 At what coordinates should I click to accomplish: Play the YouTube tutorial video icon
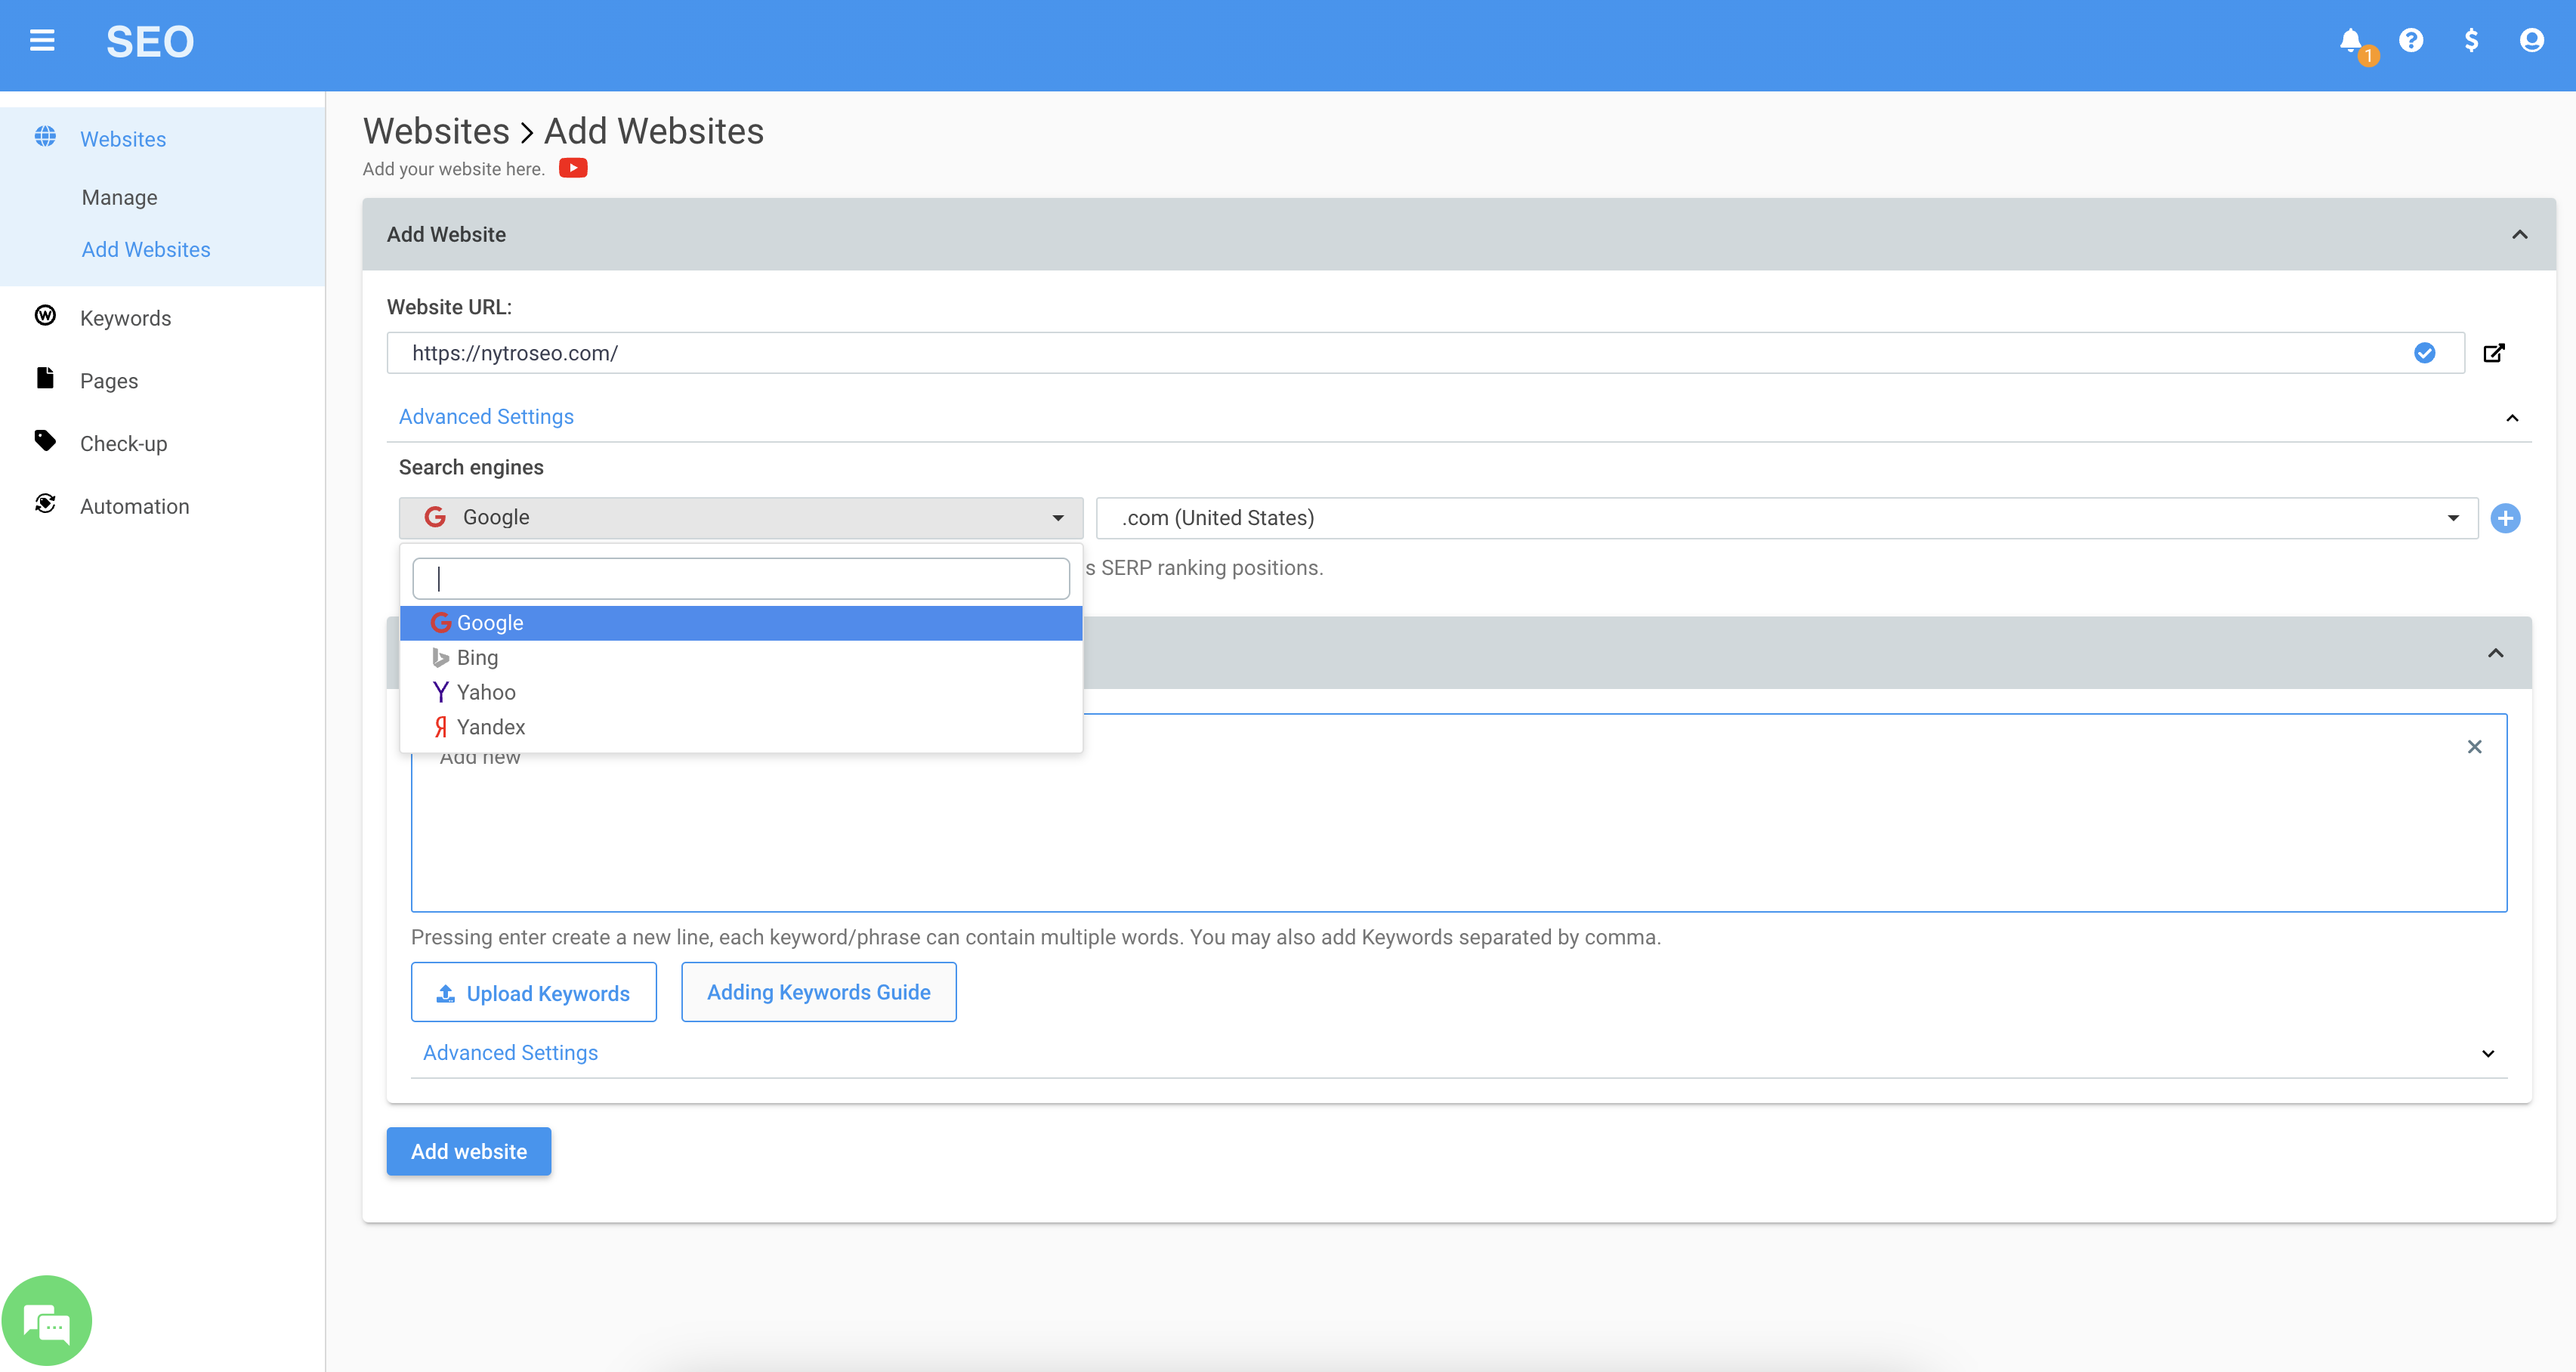(573, 168)
